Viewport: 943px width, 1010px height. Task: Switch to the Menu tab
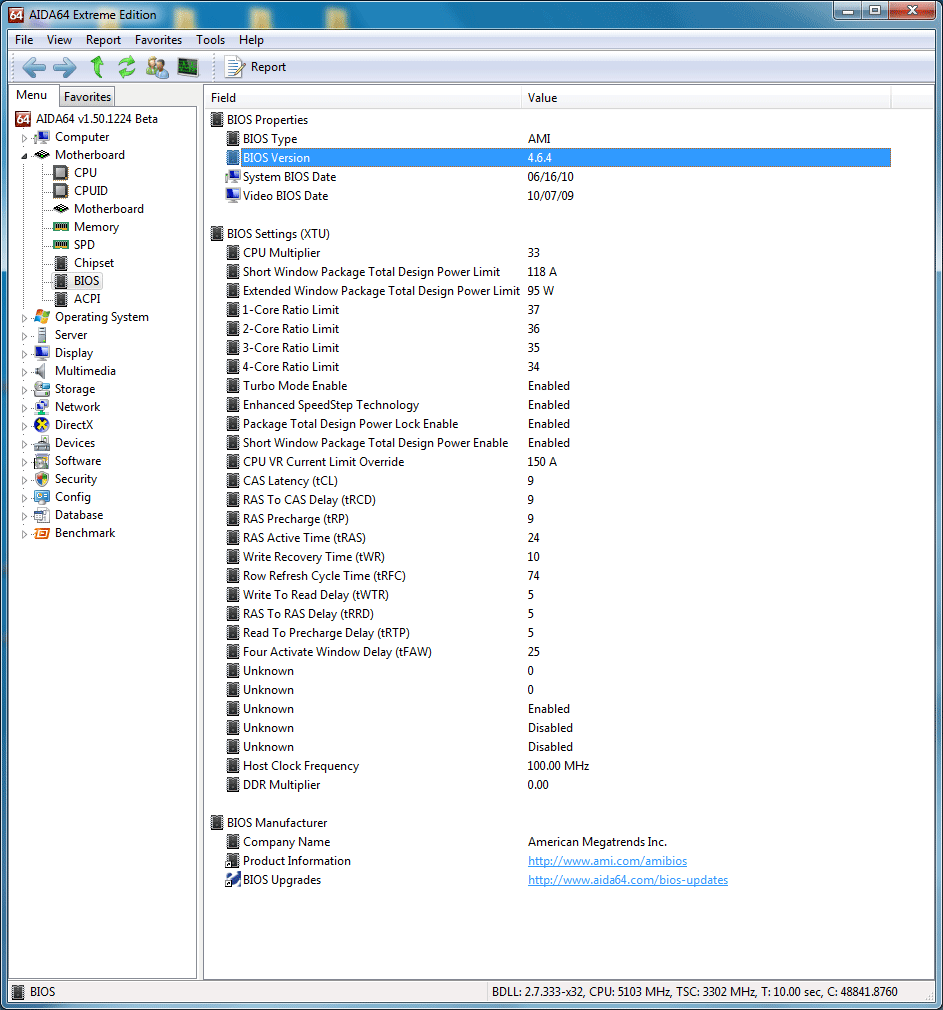(x=32, y=95)
